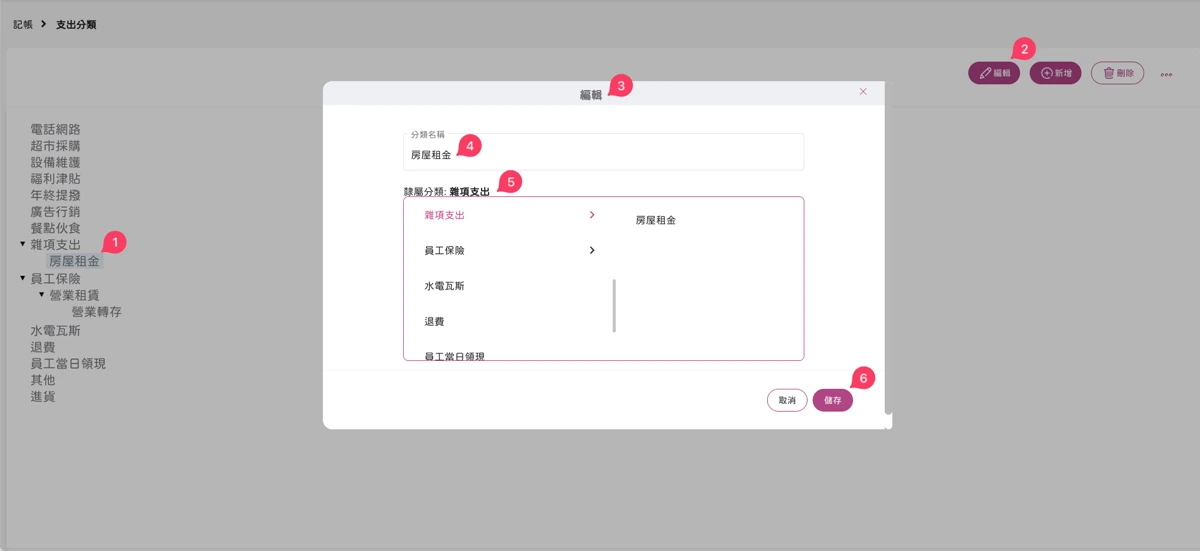Select 員工當日領現 in dialog list
The image size is (1200, 551).
coord(455,355)
